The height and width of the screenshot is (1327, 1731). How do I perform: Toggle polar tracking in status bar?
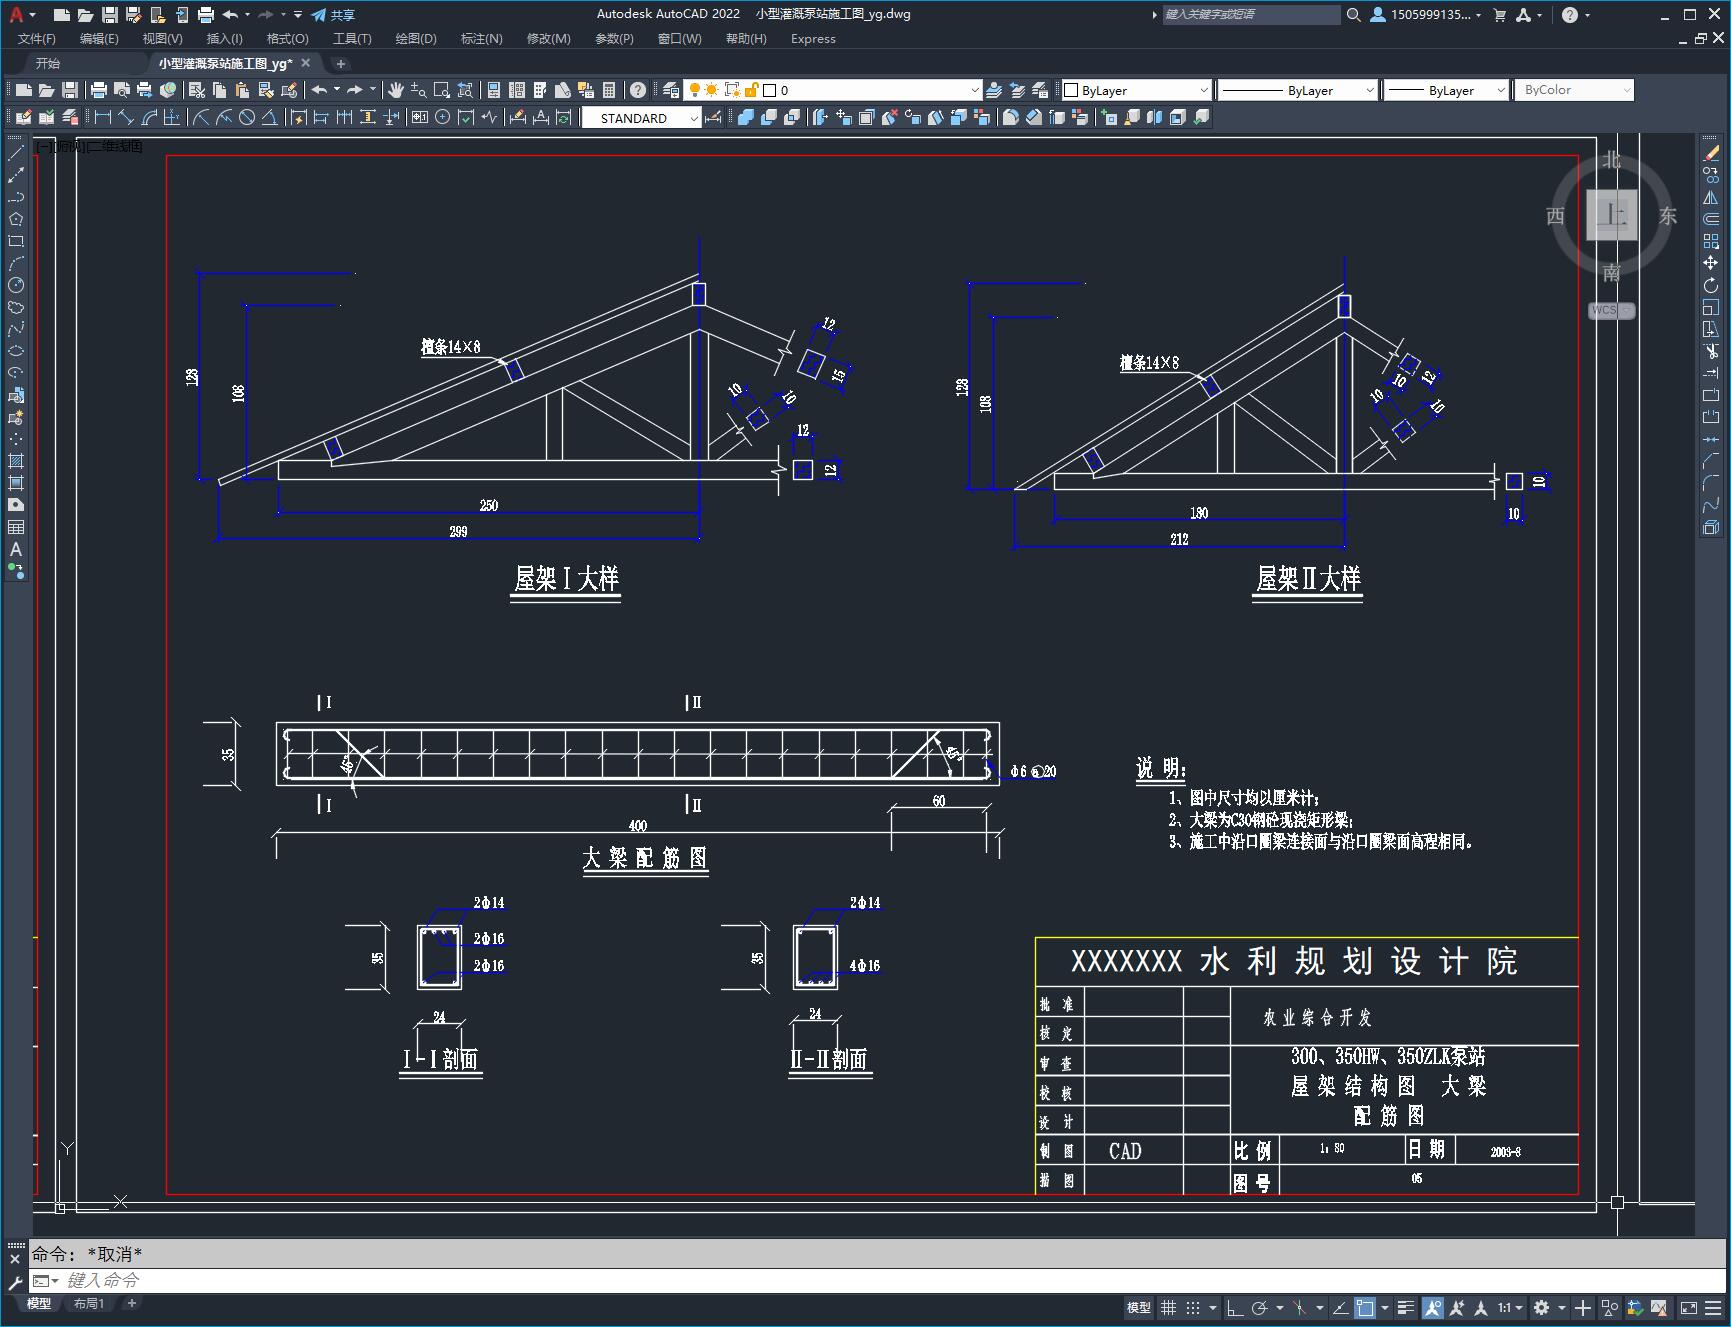[x=1260, y=1307]
